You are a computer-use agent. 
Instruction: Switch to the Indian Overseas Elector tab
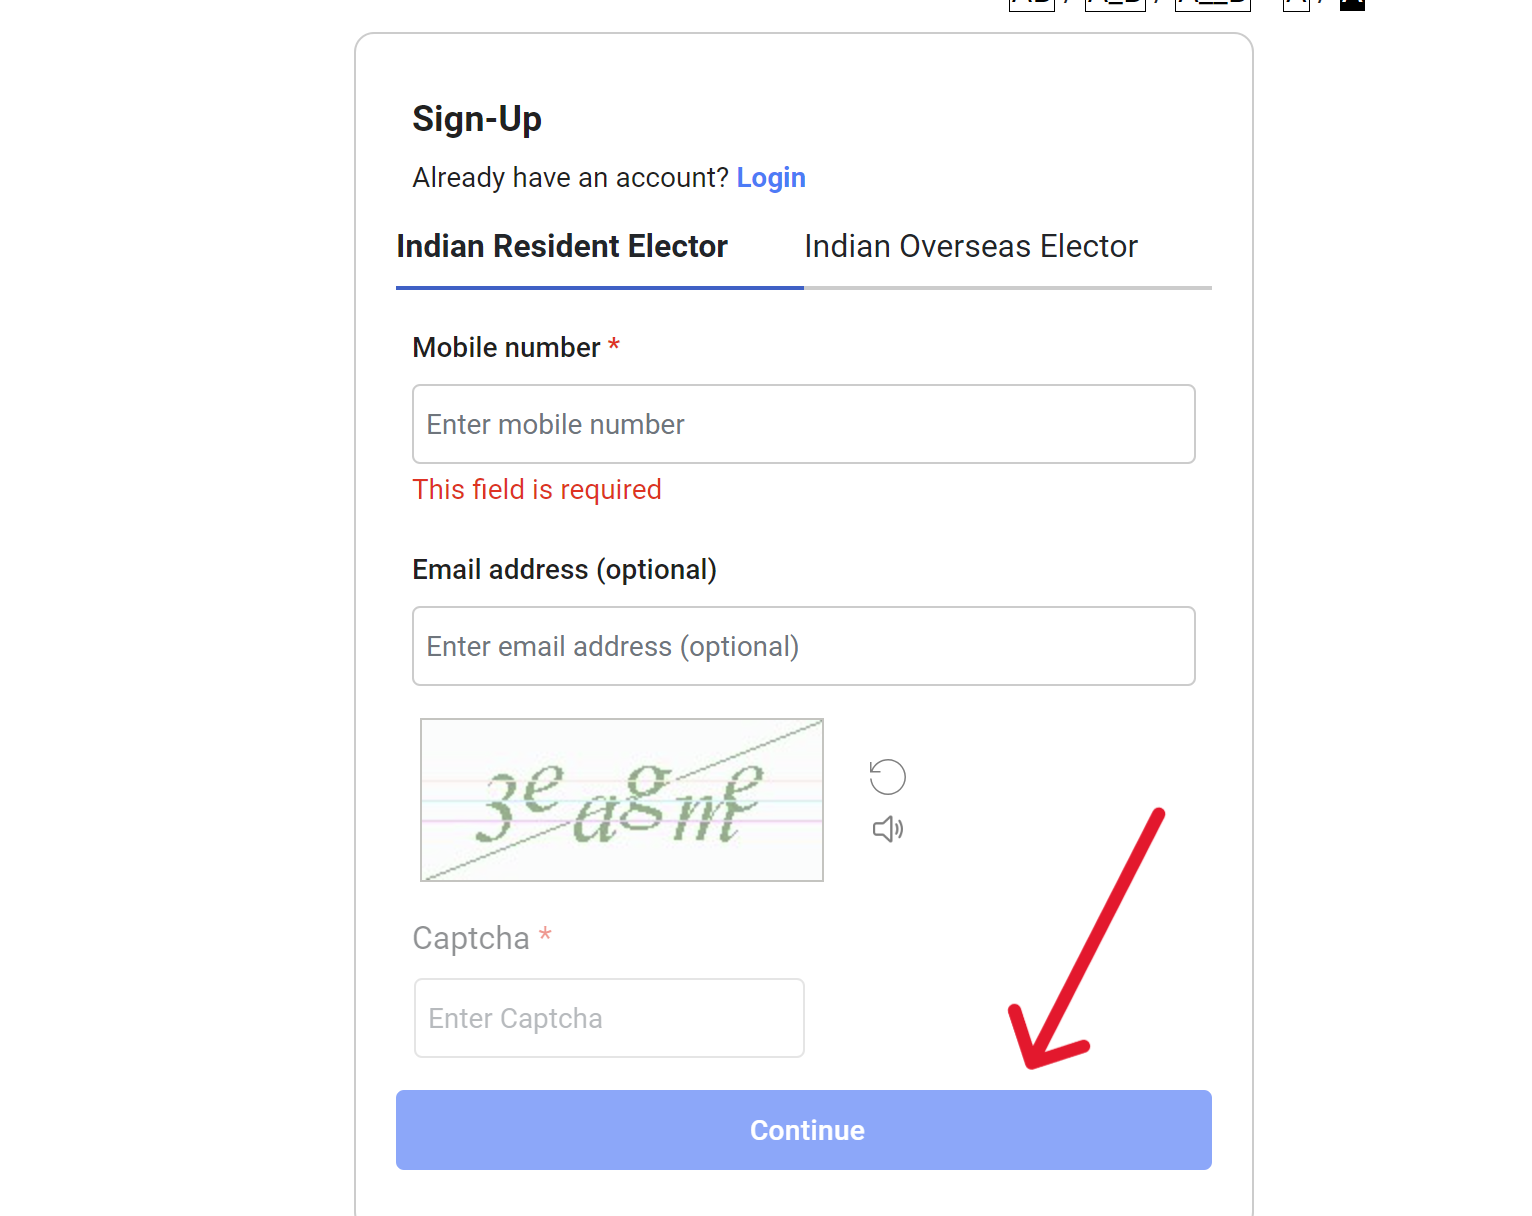coord(970,246)
